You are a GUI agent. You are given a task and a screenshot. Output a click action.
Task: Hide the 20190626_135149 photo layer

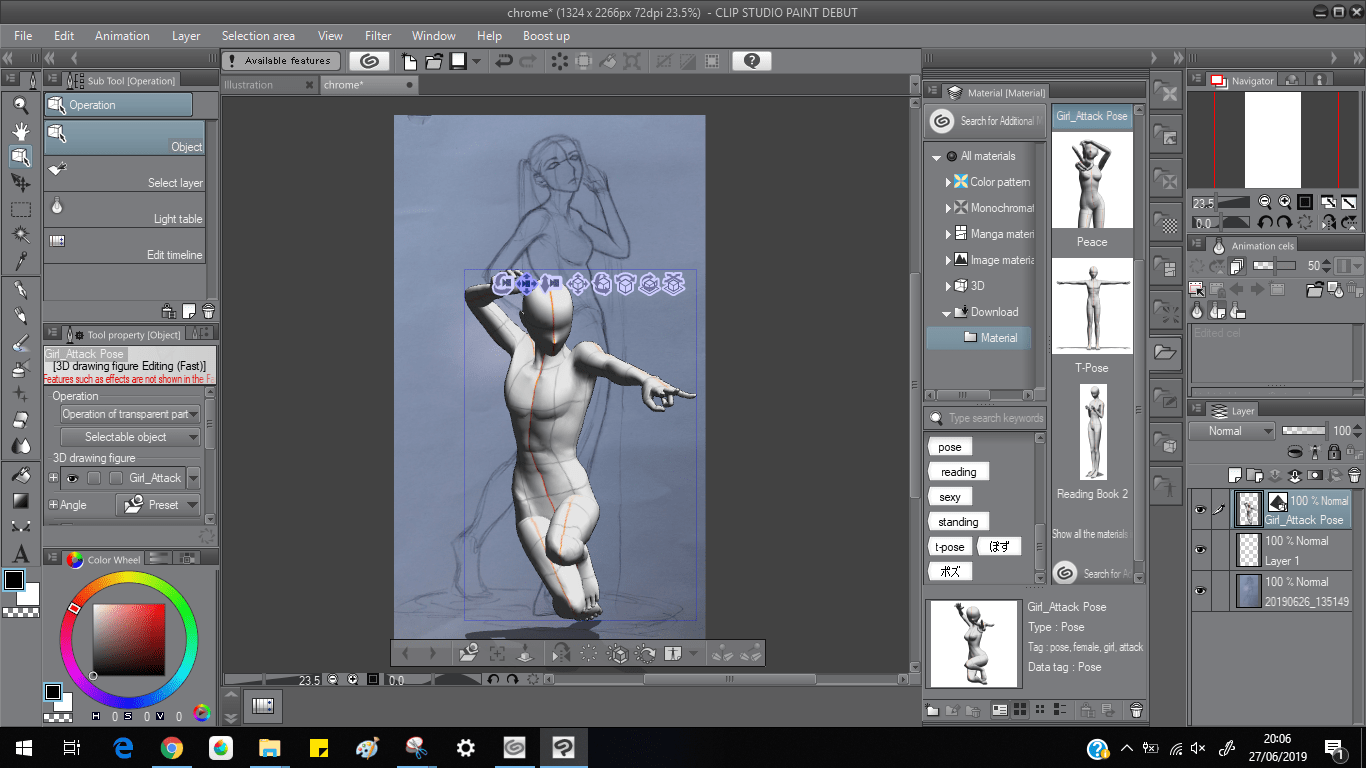tap(1200, 591)
